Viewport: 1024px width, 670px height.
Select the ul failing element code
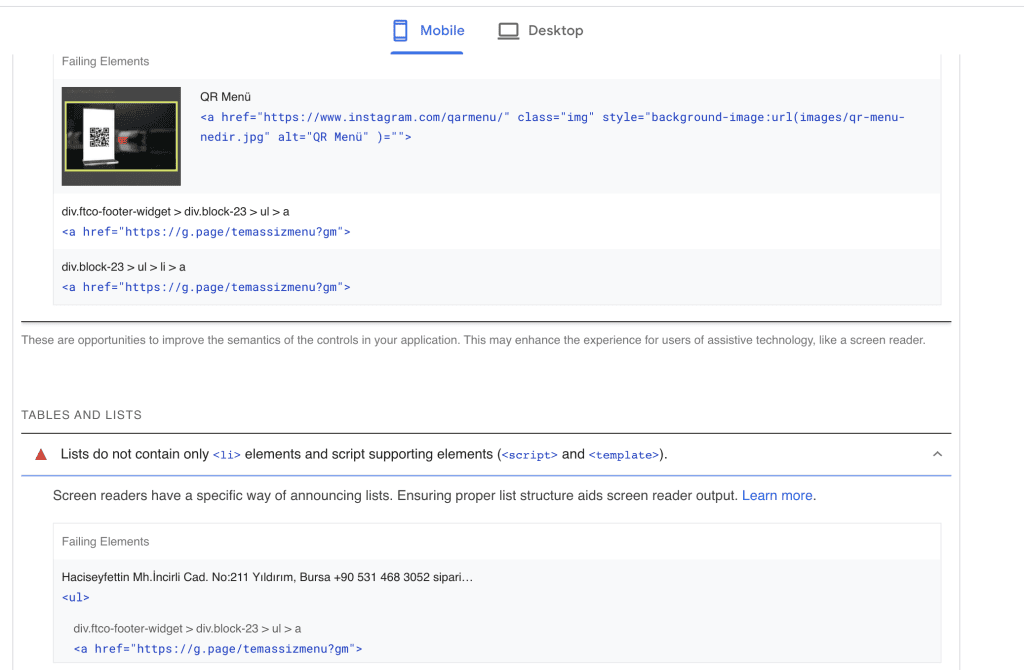[75, 597]
